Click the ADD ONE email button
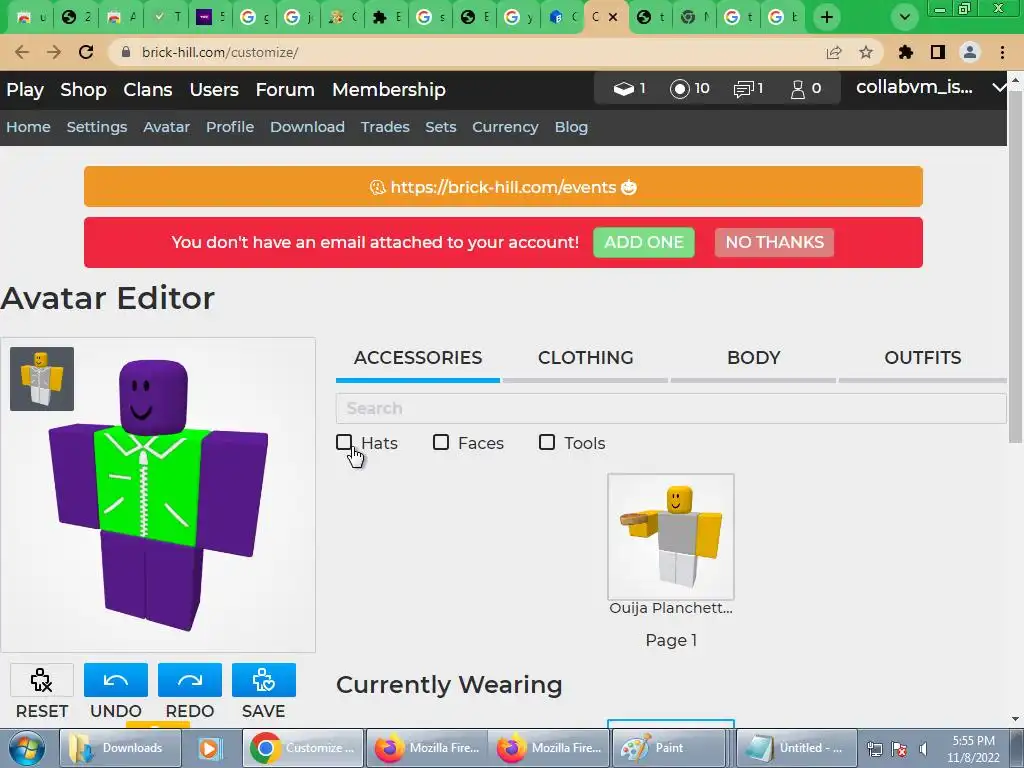The image size is (1024, 768). click(643, 242)
